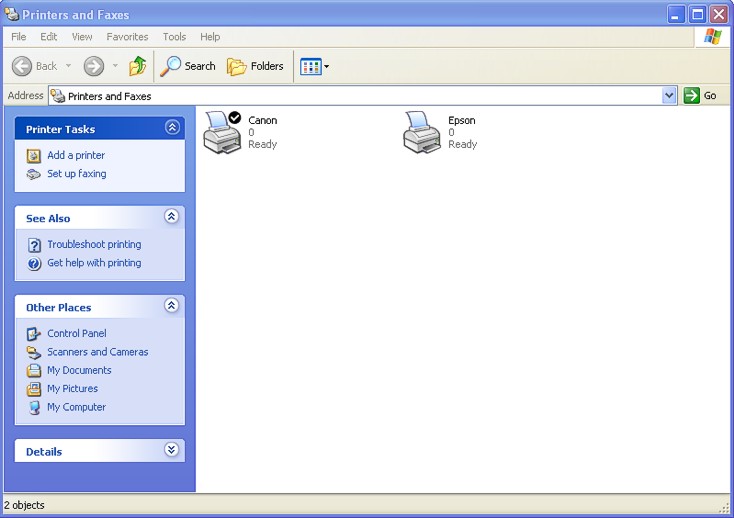Open My Computer link
Screen dimensions: 734x518
click(x=76, y=407)
